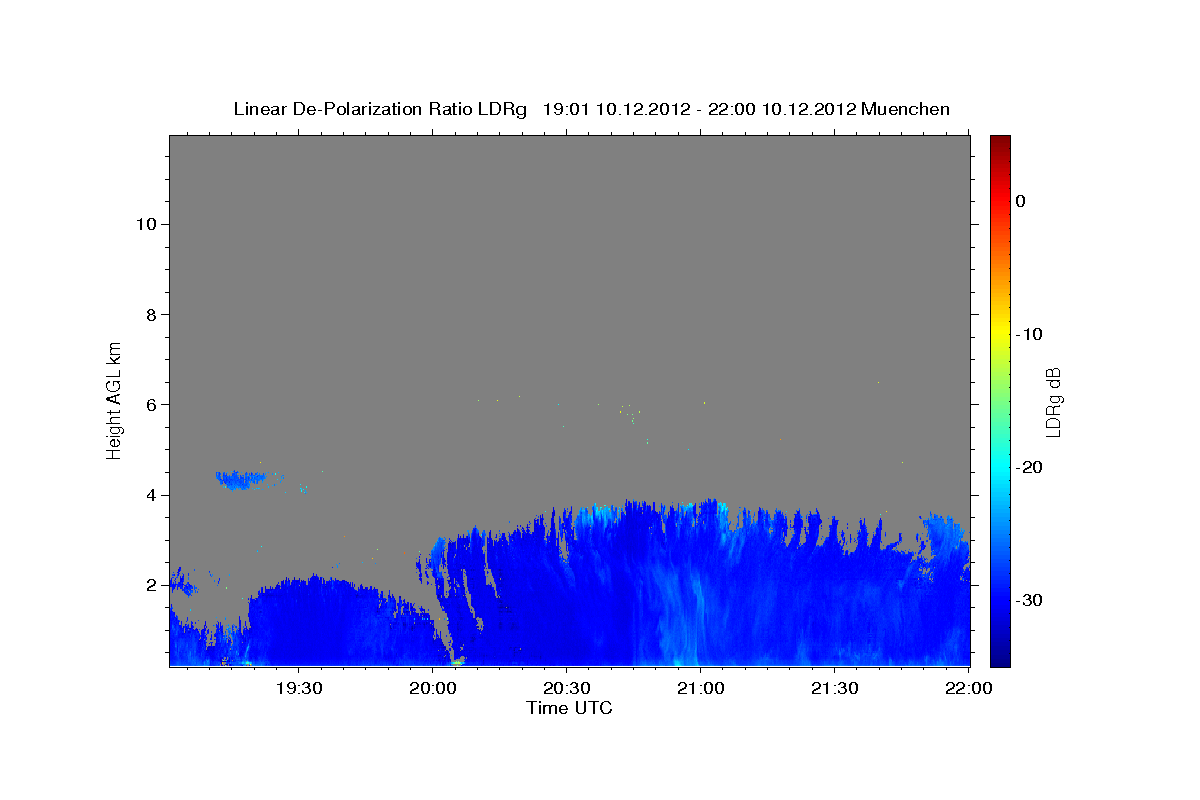Image resolution: width=1200 pixels, height=800 pixels.
Task: Click the '21:30' time axis label
Action: pos(834,688)
